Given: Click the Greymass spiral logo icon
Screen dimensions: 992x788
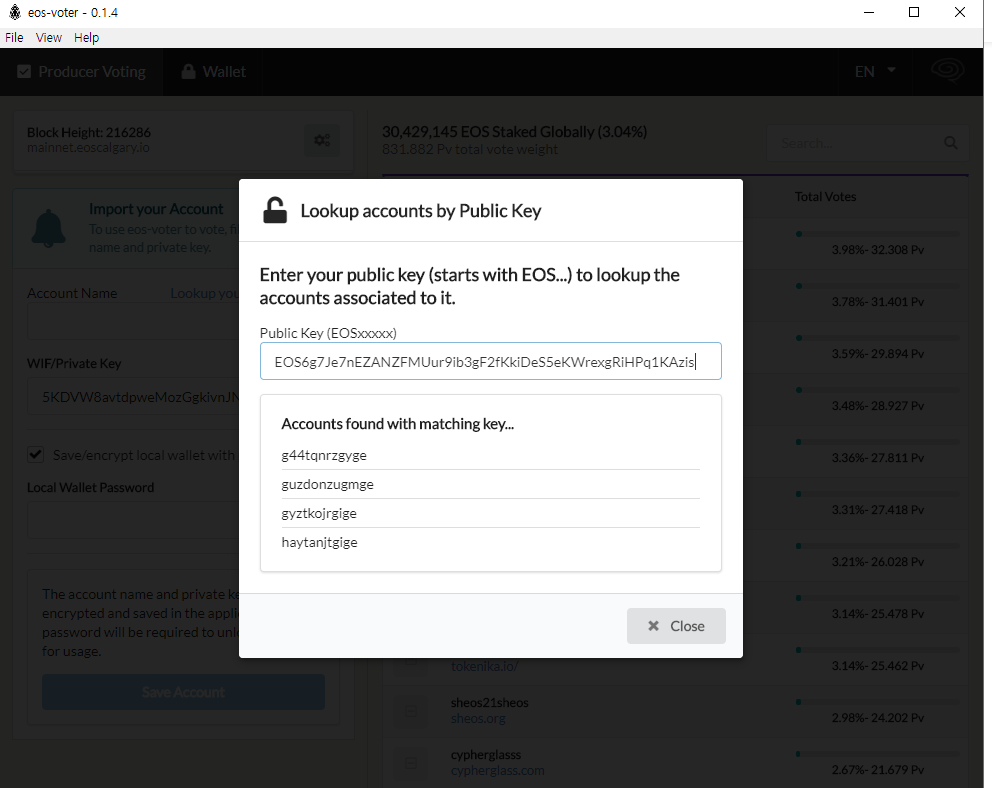Looking at the screenshot, I should click(x=948, y=70).
